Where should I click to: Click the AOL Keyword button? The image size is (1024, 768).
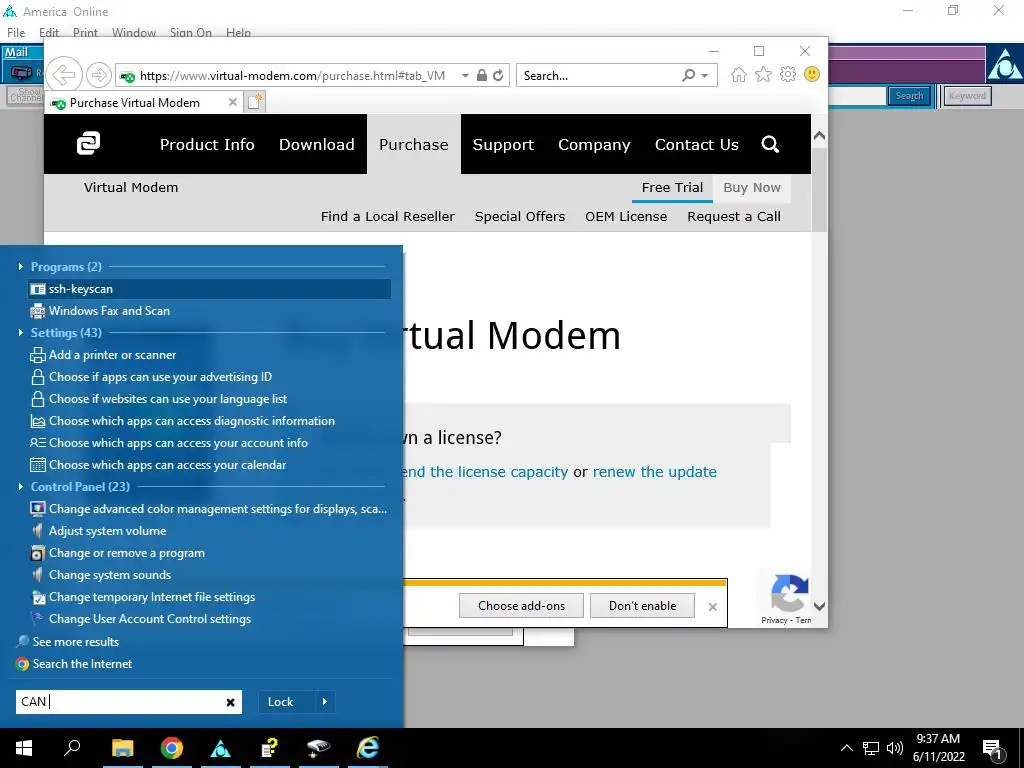pos(967,96)
